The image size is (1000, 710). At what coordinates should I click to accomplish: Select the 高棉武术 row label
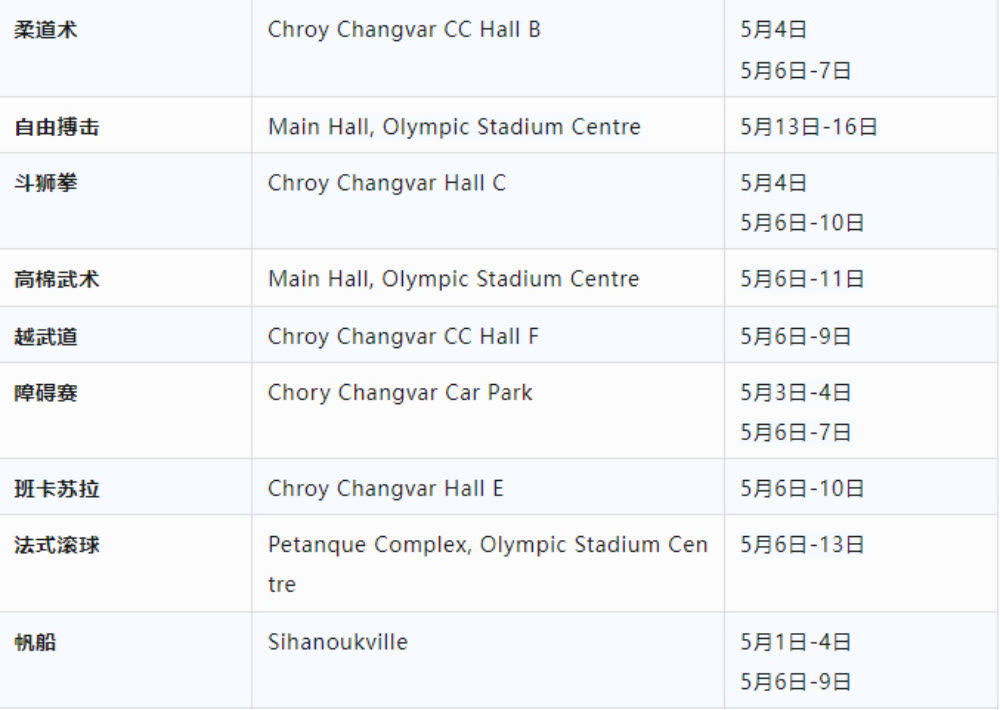pyautogui.click(x=56, y=279)
